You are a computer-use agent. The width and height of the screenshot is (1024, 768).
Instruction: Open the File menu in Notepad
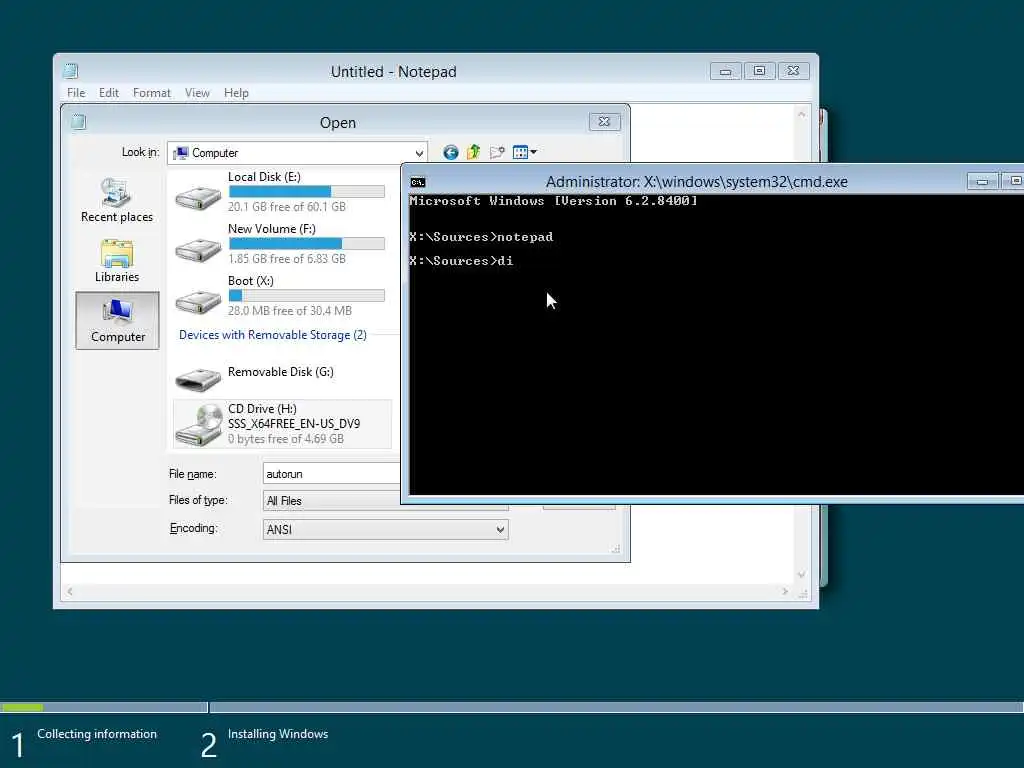pyautogui.click(x=76, y=93)
